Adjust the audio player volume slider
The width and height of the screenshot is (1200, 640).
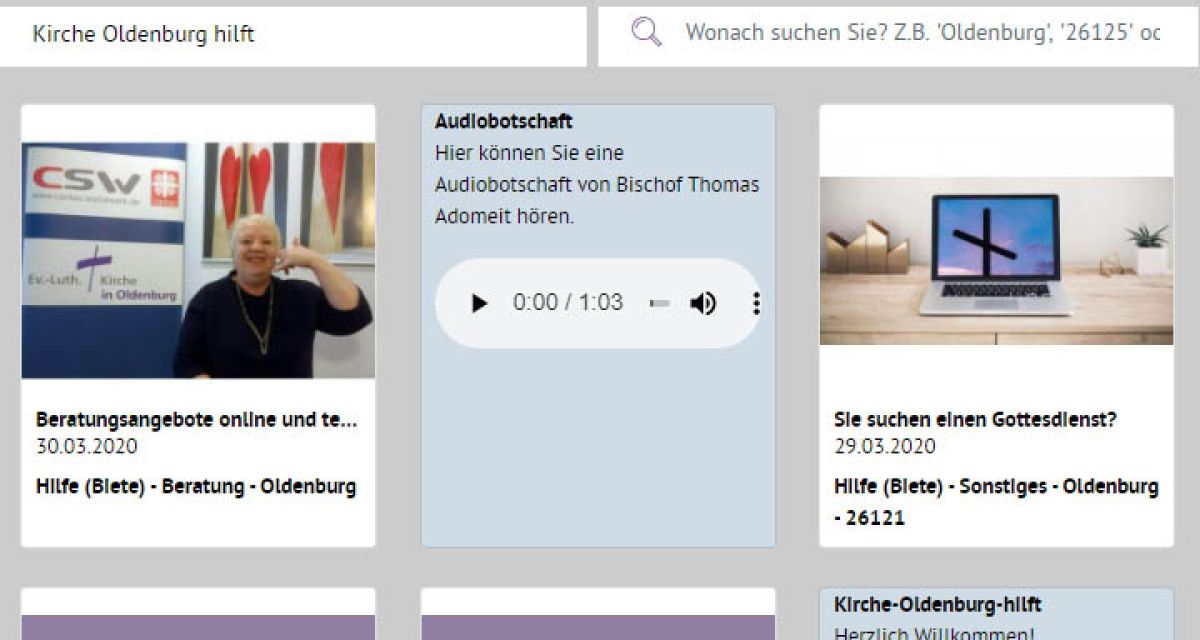tap(660, 303)
